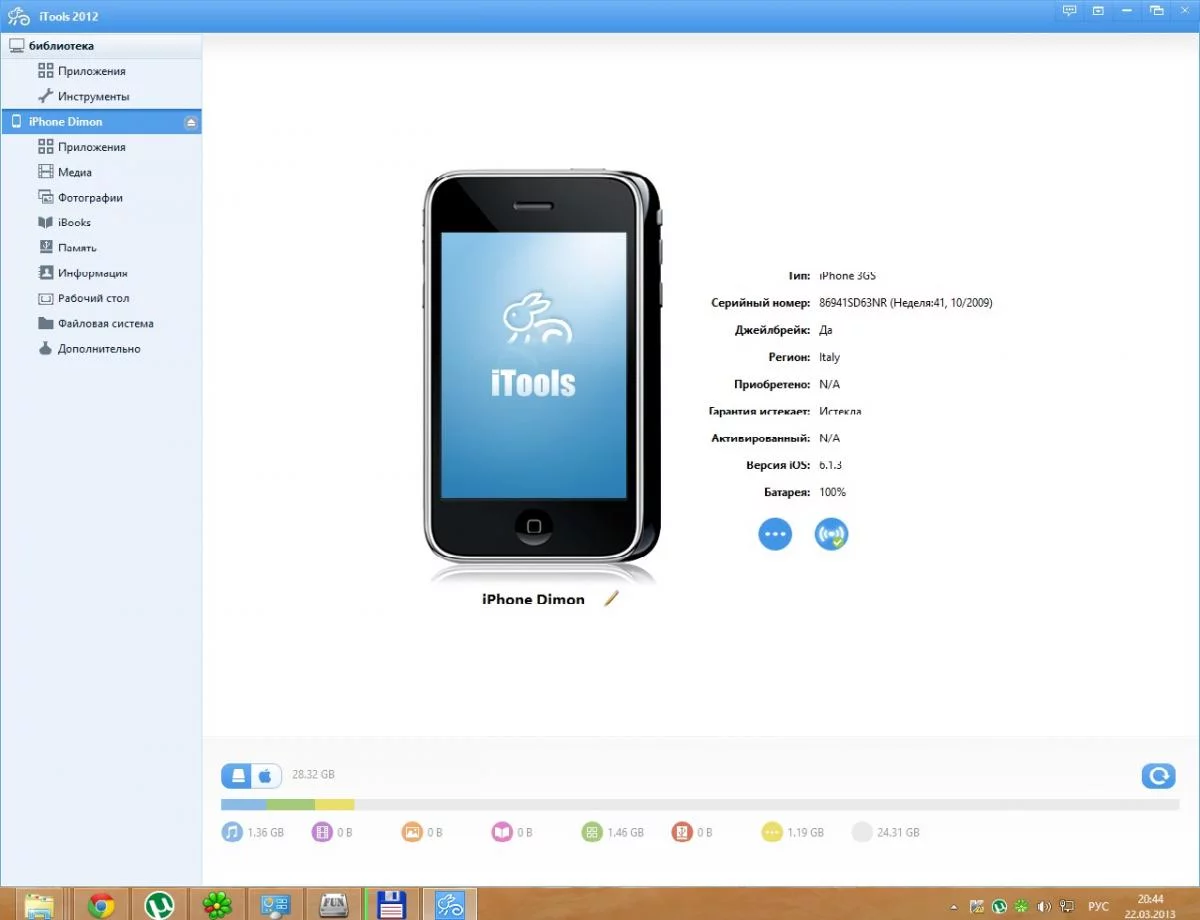Click the yellow segment of storage bar

tap(334, 805)
